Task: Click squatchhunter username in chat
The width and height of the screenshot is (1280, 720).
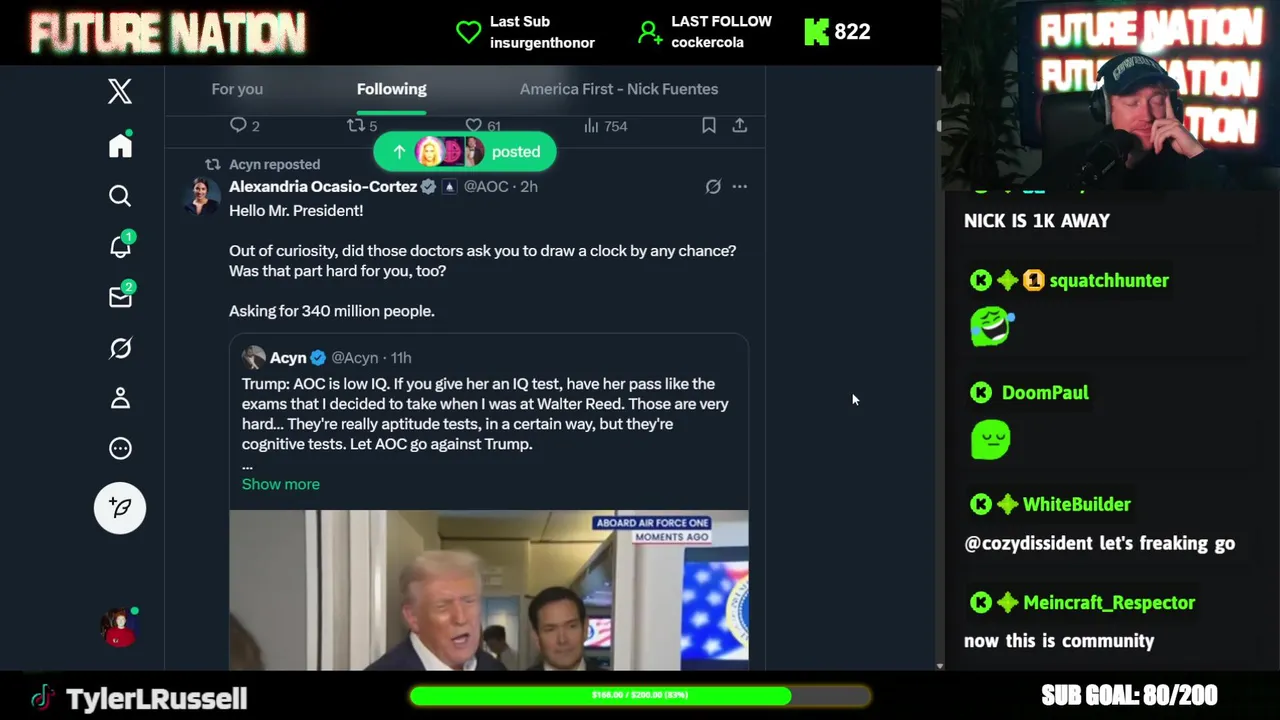Action: (x=1109, y=281)
